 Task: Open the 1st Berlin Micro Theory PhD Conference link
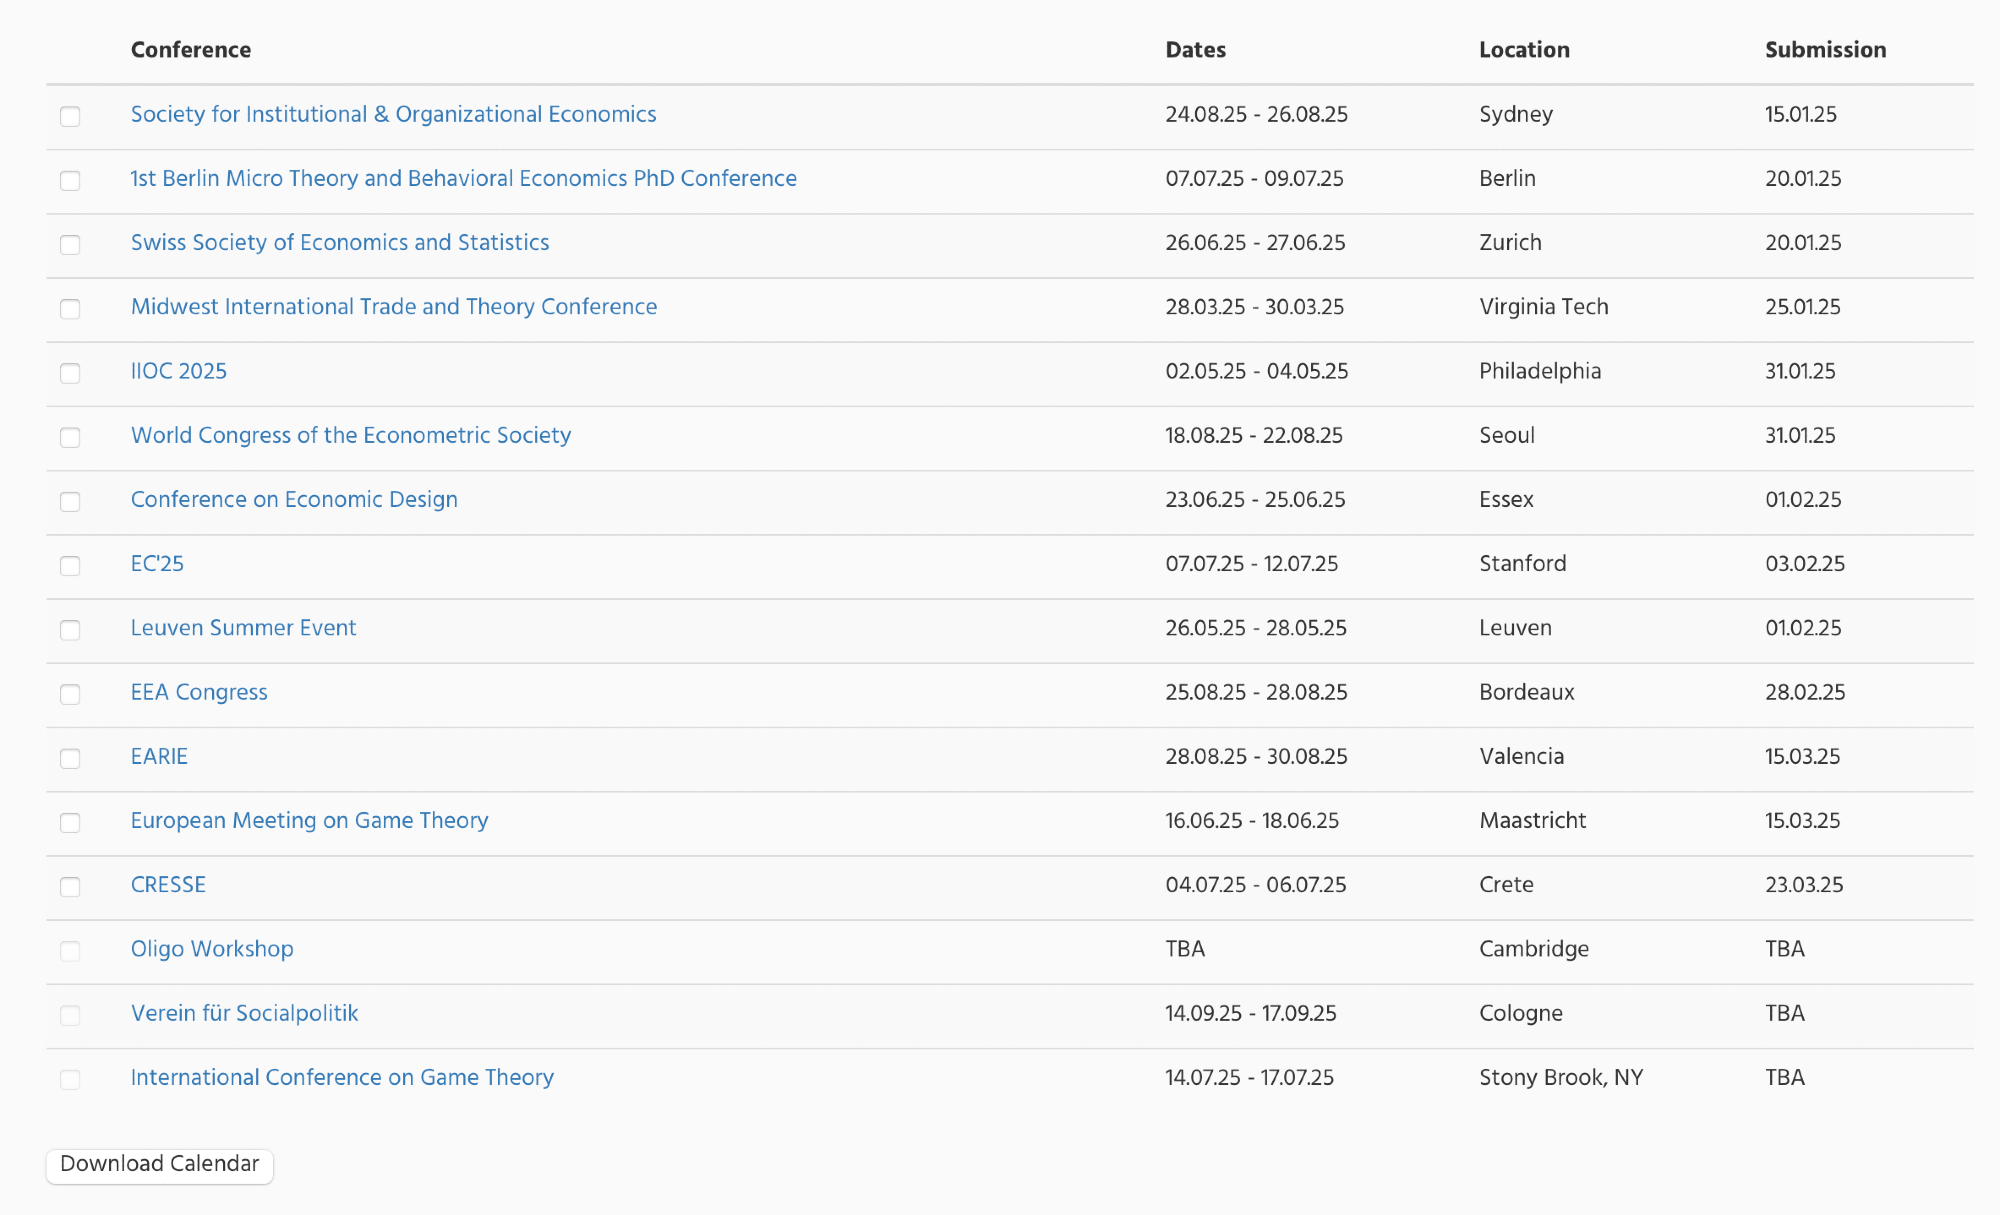(463, 178)
